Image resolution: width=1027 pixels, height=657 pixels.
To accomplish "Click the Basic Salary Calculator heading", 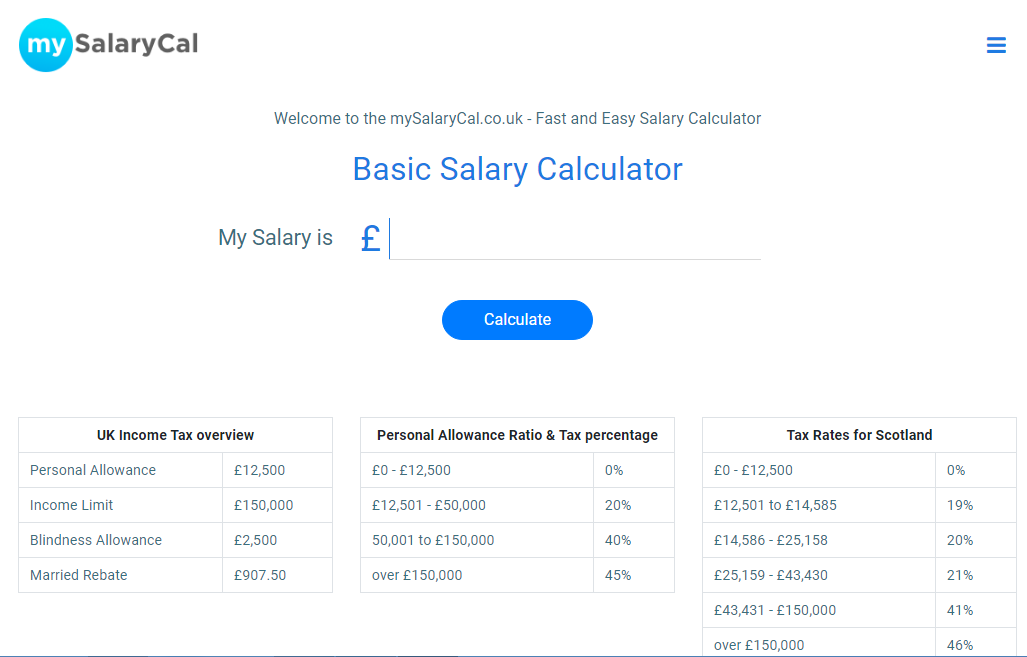I will (x=517, y=168).
